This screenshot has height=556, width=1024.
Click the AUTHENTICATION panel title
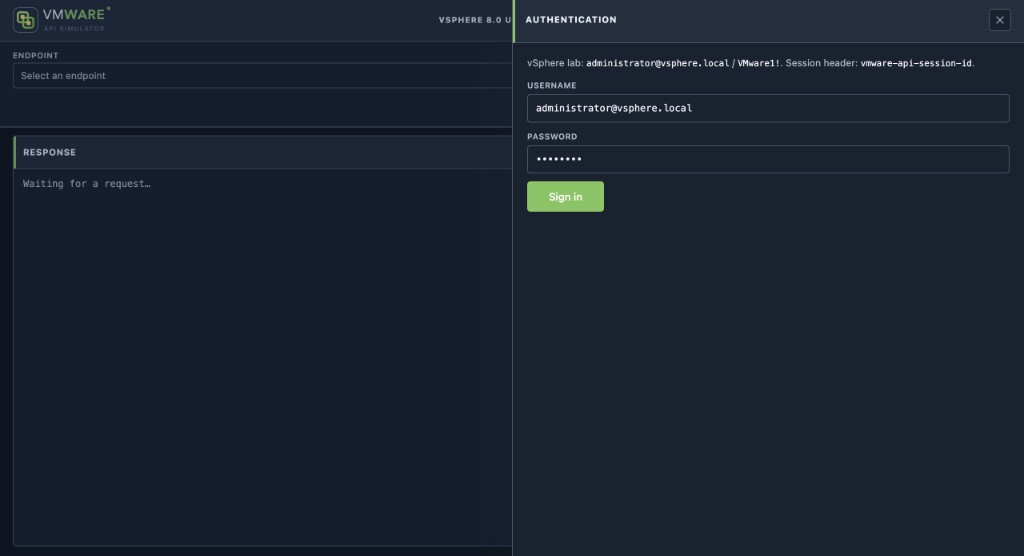click(x=571, y=20)
